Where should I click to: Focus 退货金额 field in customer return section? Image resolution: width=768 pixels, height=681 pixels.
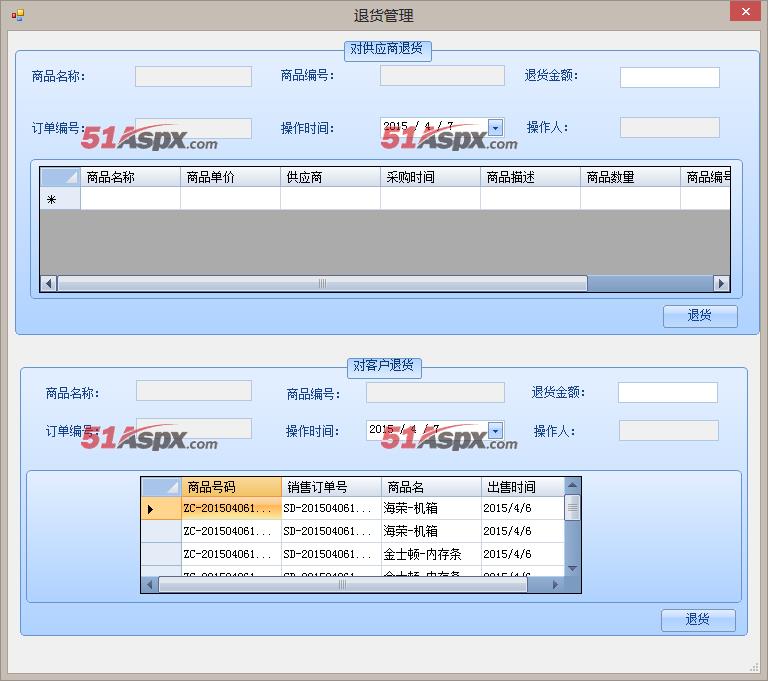(667, 393)
